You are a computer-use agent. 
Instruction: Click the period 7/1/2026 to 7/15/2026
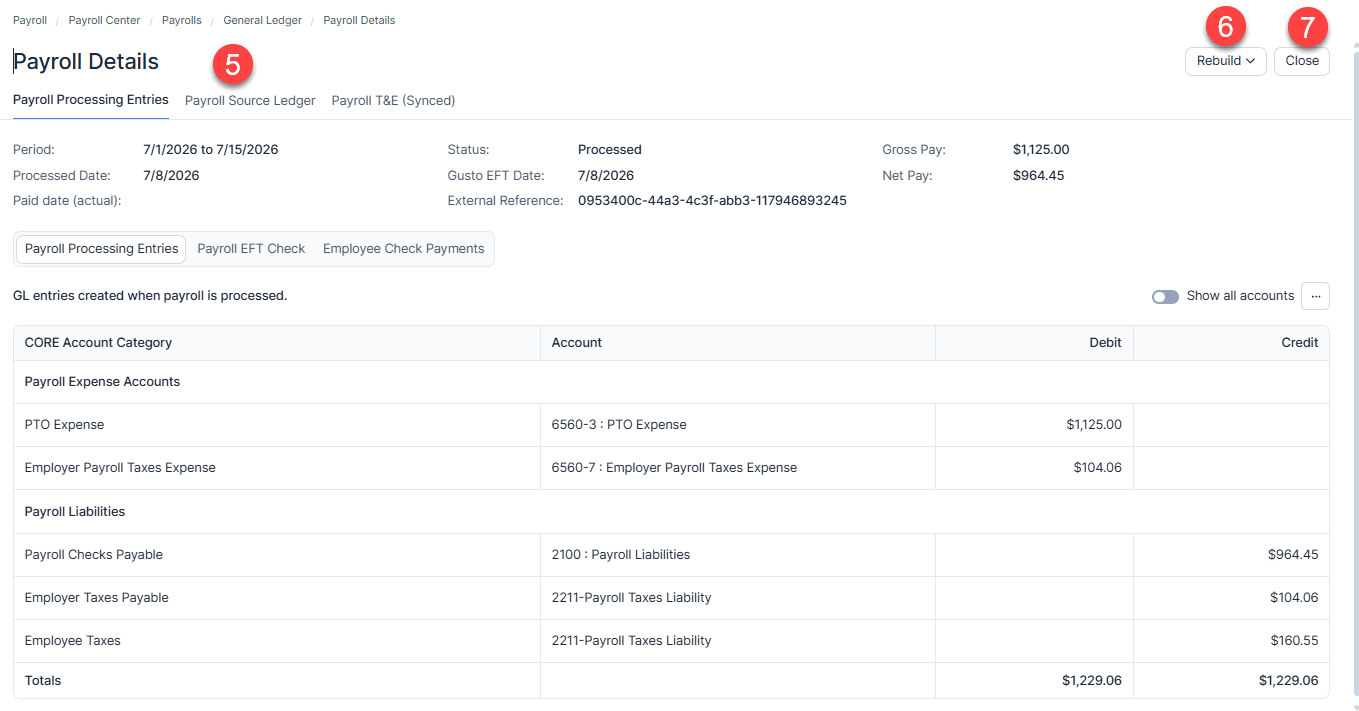point(211,149)
